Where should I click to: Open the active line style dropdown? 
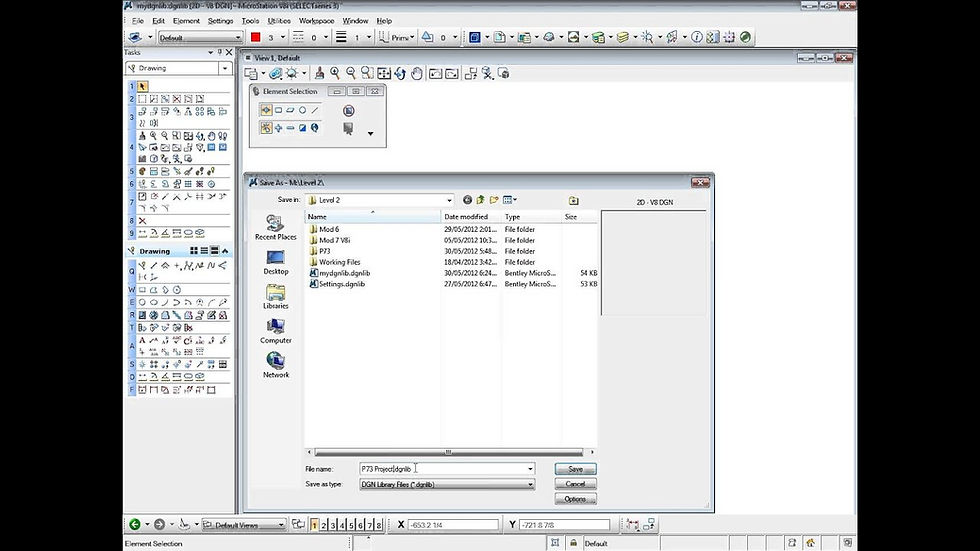(x=326, y=37)
